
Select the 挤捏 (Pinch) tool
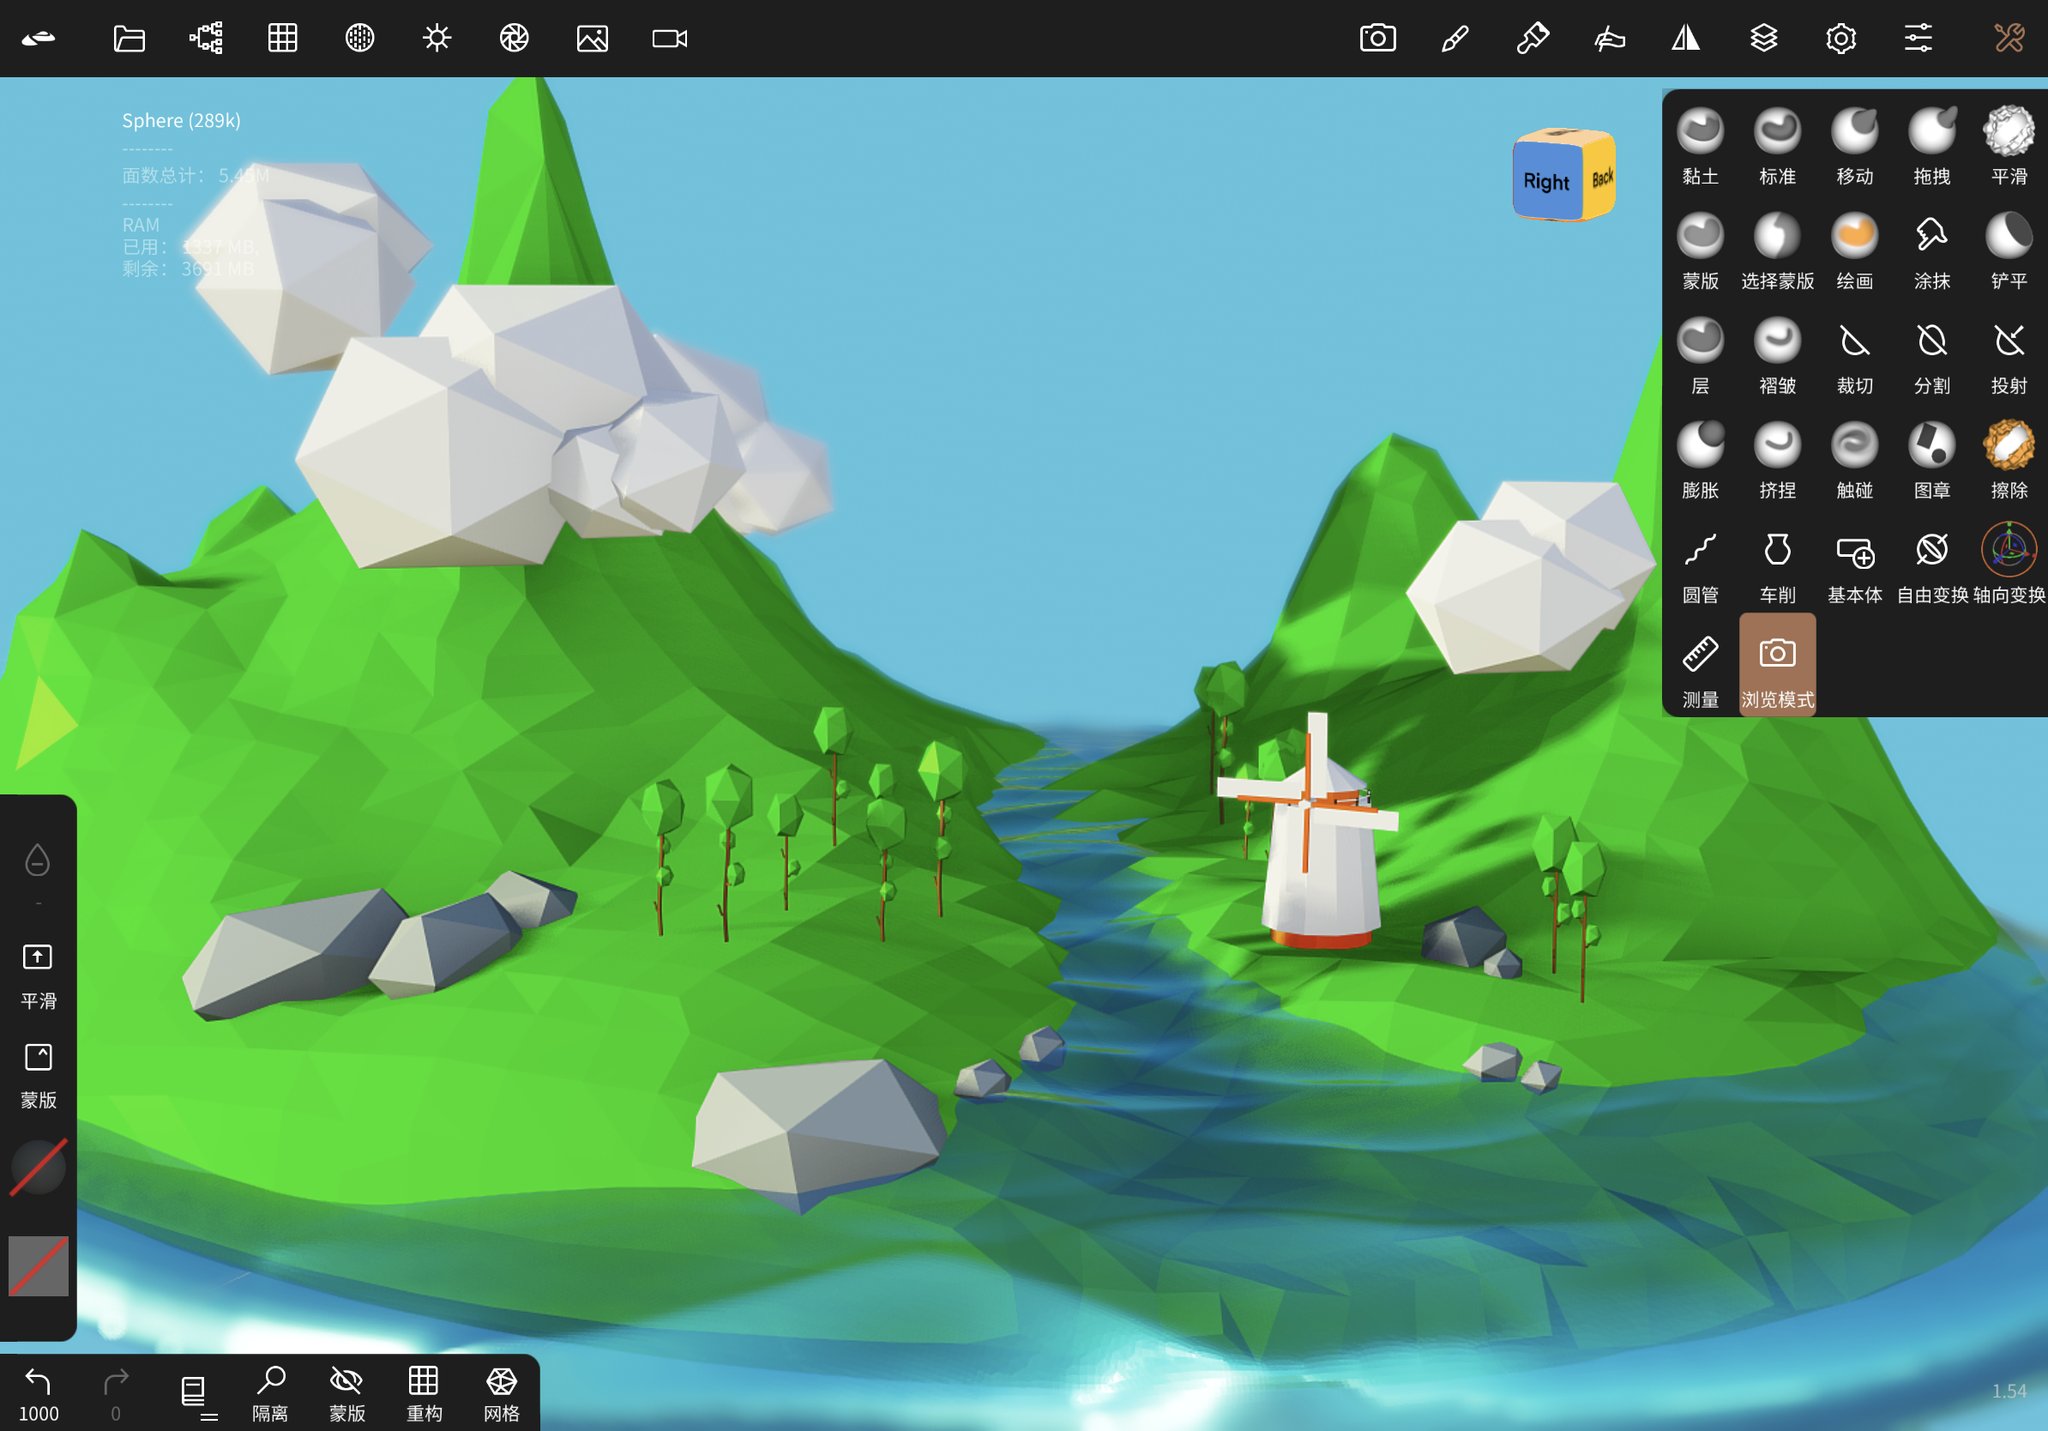pyautogui.click(x=1777, y=461)
